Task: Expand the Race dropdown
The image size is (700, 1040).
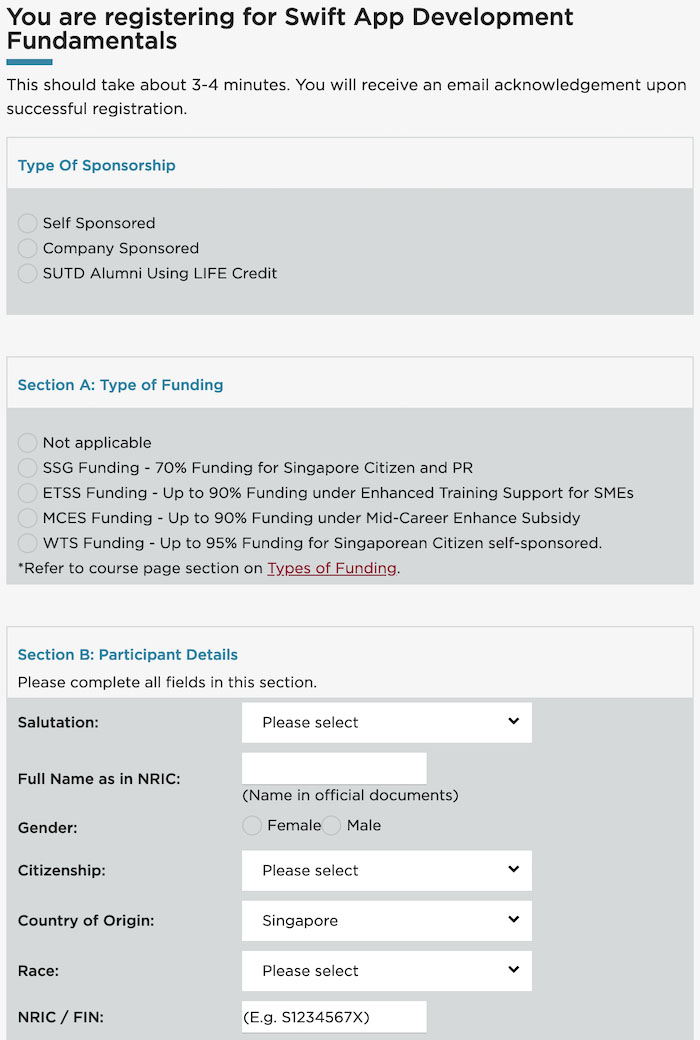Action: [x=386, y=970]
